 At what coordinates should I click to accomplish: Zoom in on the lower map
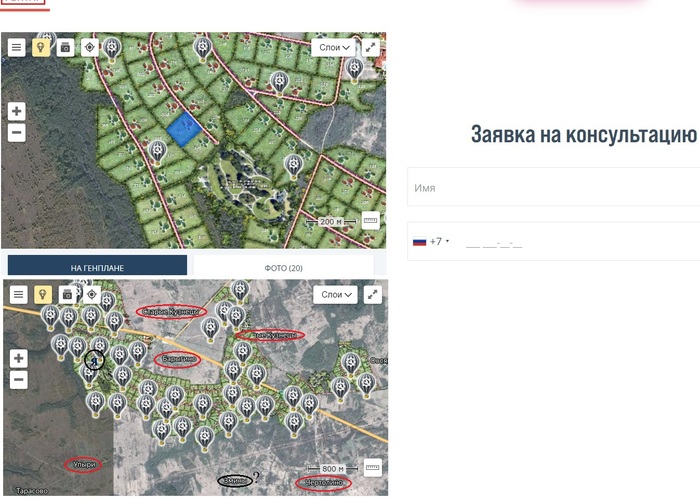(x=19, y=358)
